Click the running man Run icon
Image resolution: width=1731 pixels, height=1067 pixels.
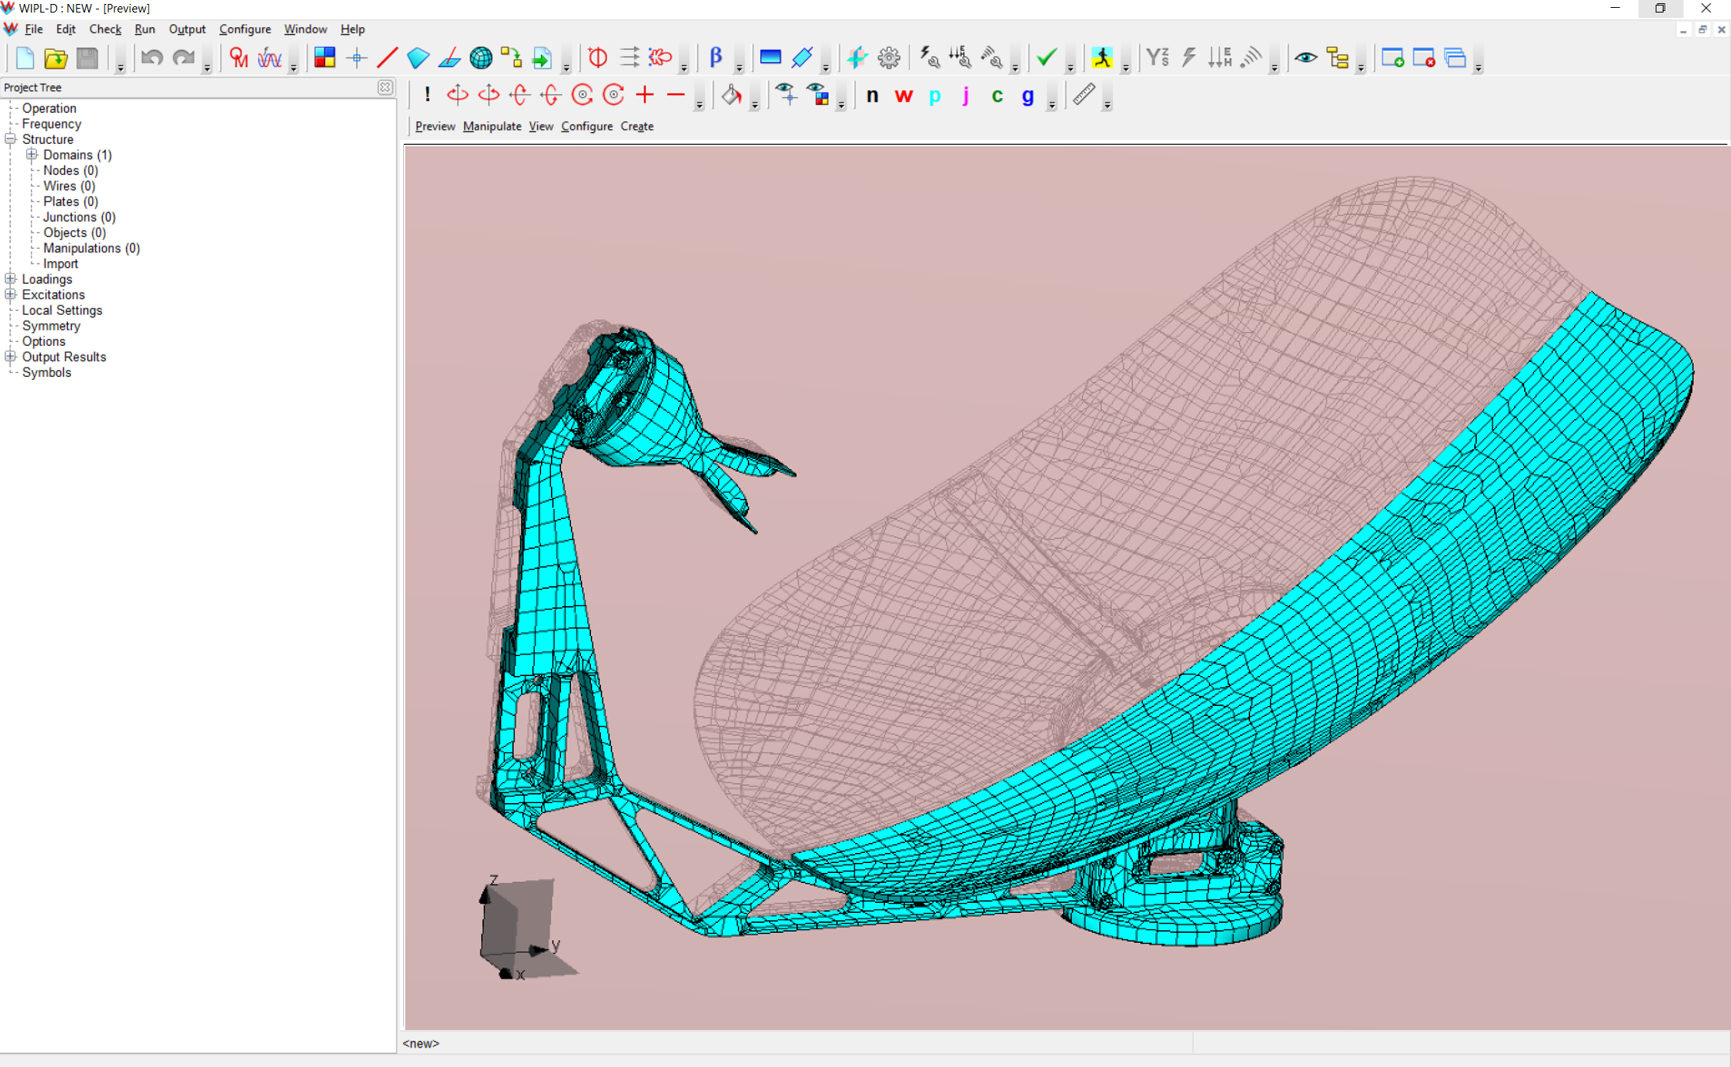point(1102,58)
